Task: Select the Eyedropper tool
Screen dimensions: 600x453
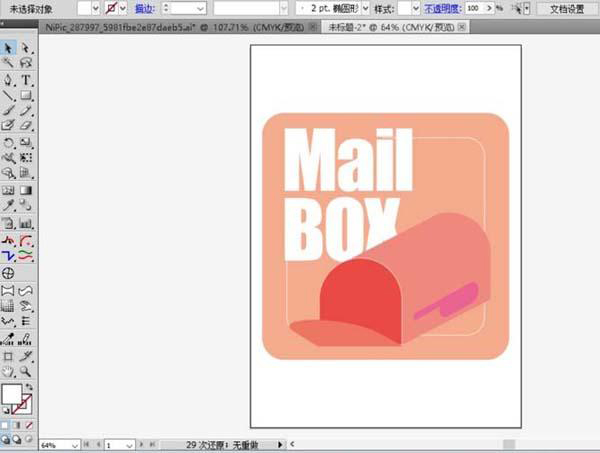Action: (8, 205)
